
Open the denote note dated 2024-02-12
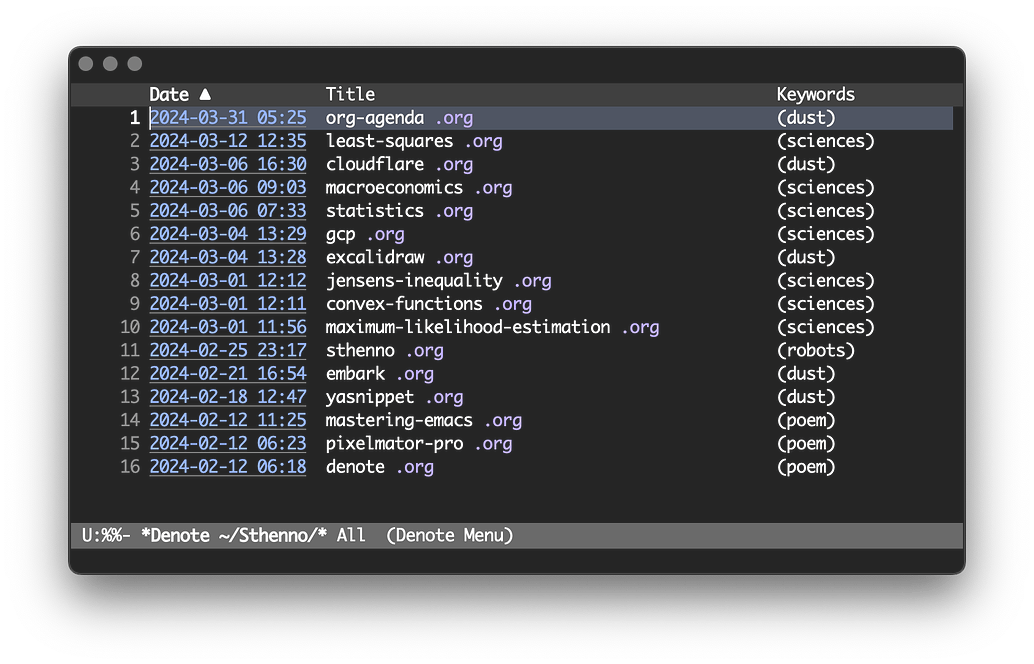227,466
